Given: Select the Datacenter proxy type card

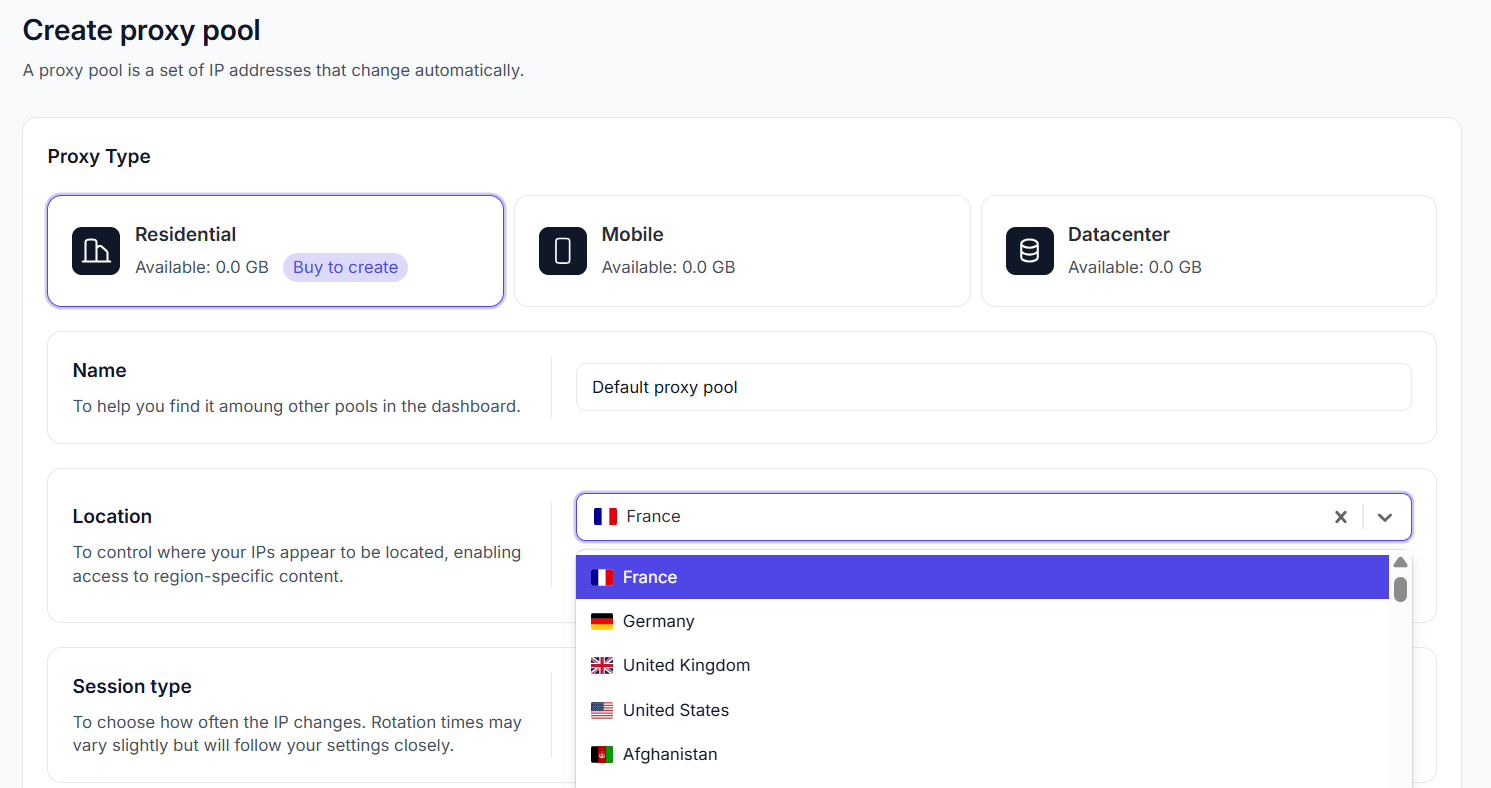Looking at the screenshot, I should (x=1208, y=251).
